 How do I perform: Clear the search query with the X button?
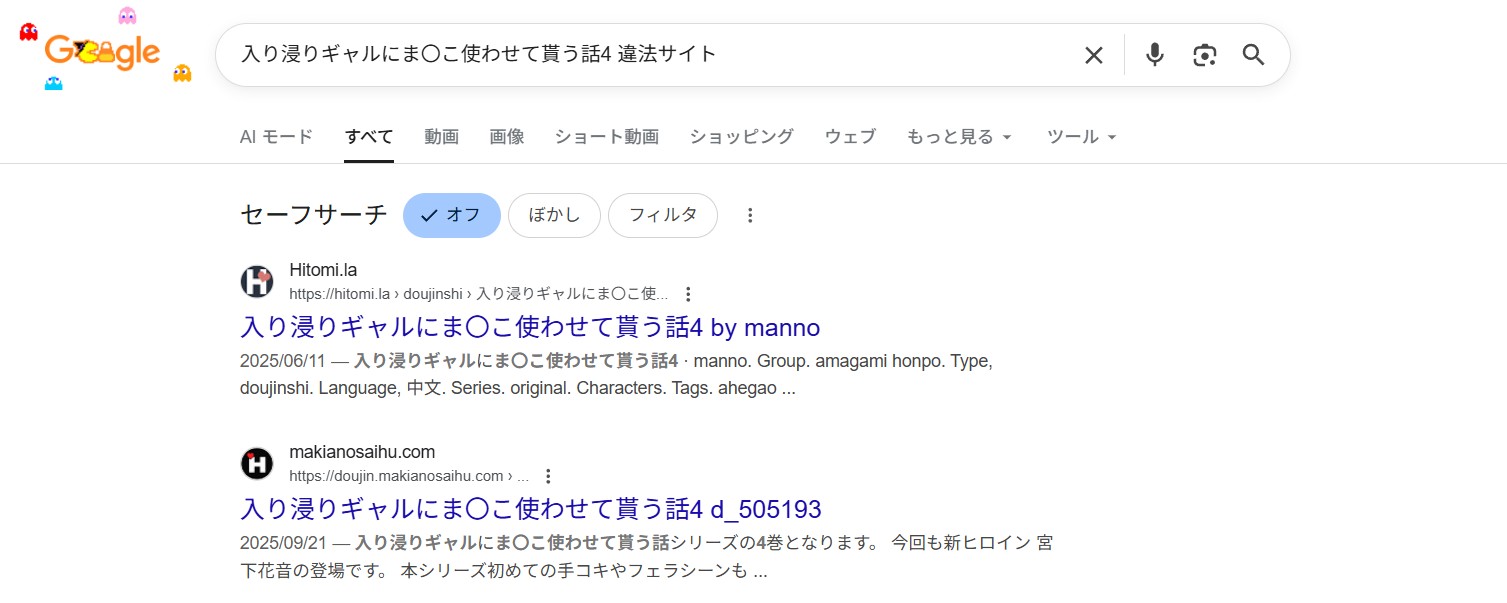pyautogui.click(x=1093, y=55)
